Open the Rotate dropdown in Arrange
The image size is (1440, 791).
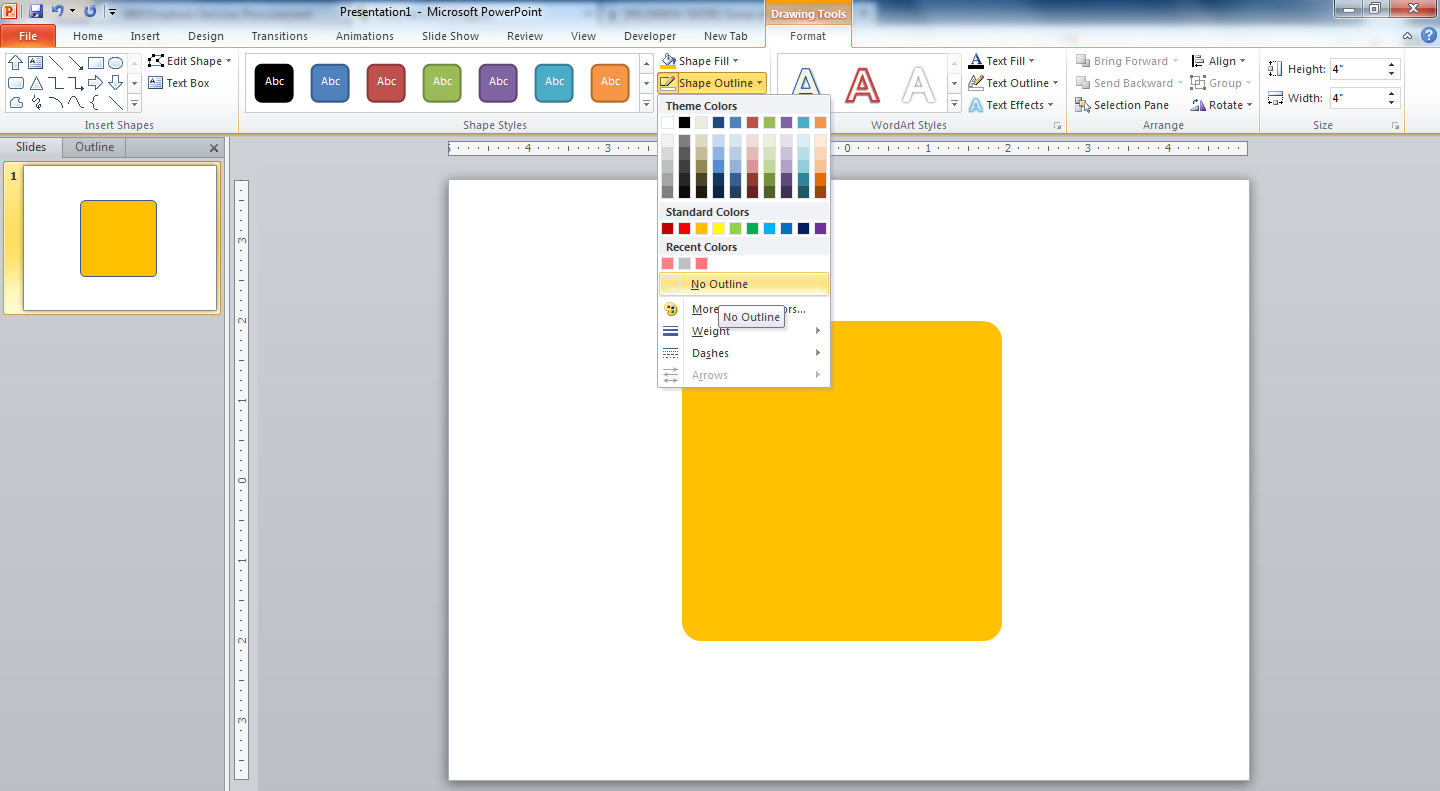(1222, 105)
